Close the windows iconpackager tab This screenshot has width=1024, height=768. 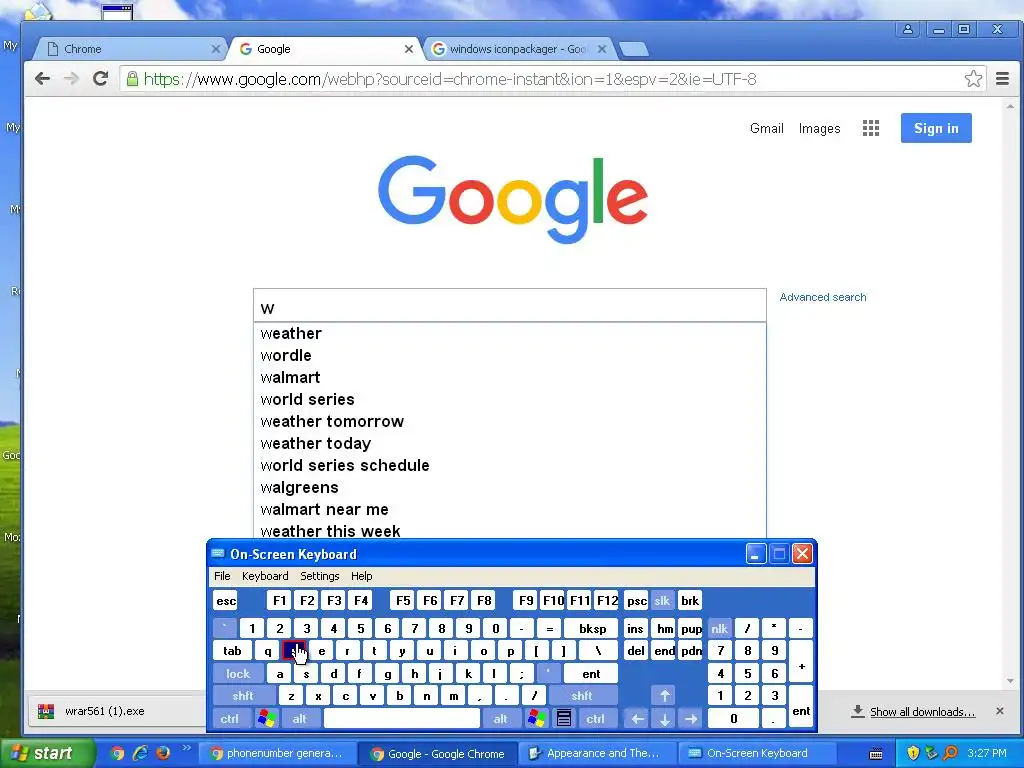(x=601, y=49)
